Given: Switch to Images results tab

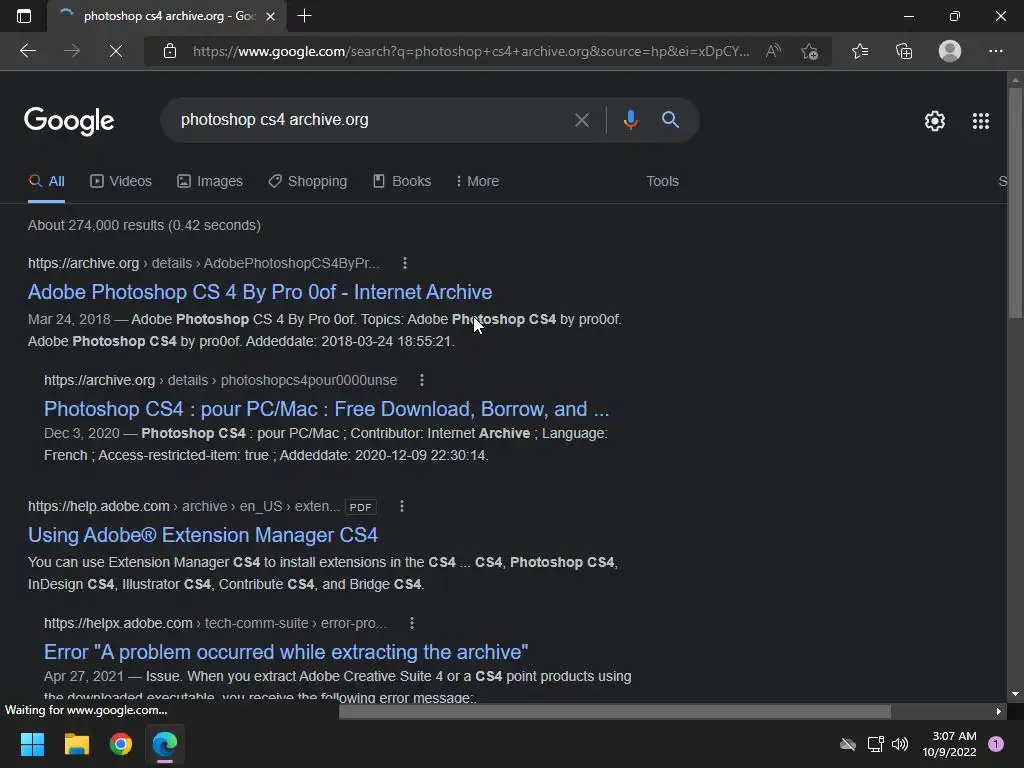Looking at the screenshot, I should coord(210,181).
